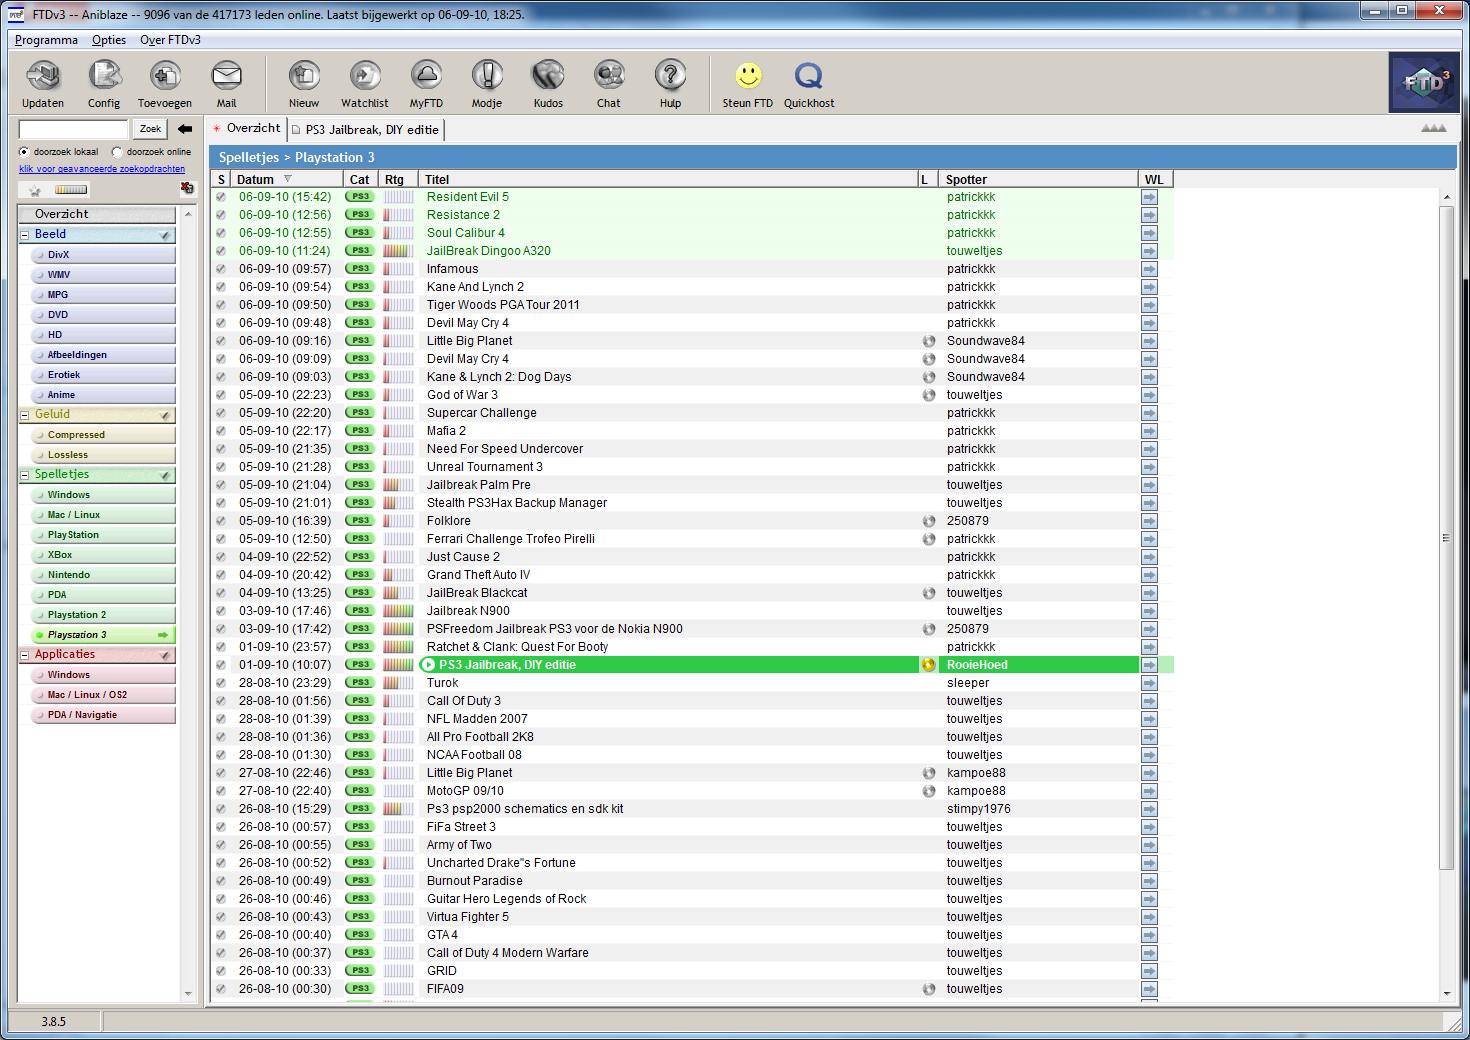Viewport: 1470px width, 1040px height.
Task: Select the 'doorzoek lokaal' radio button
Action: [x=24, y=152]
